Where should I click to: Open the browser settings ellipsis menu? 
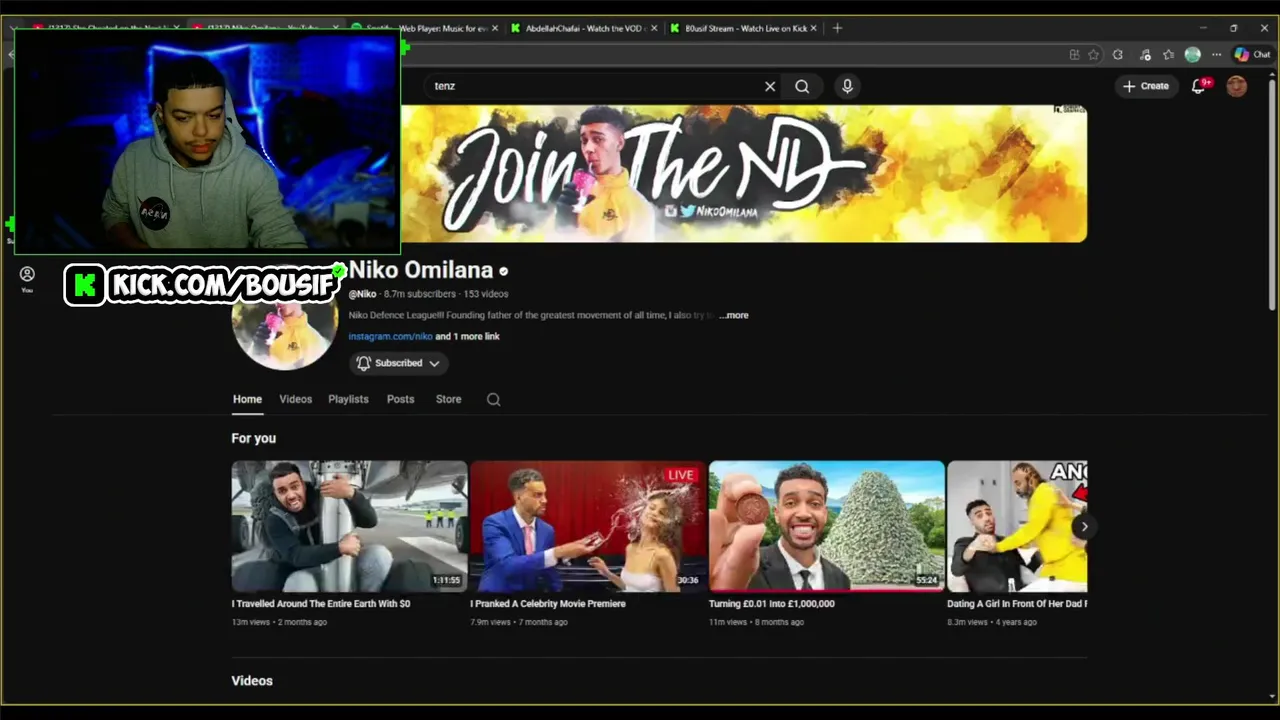1216,55
